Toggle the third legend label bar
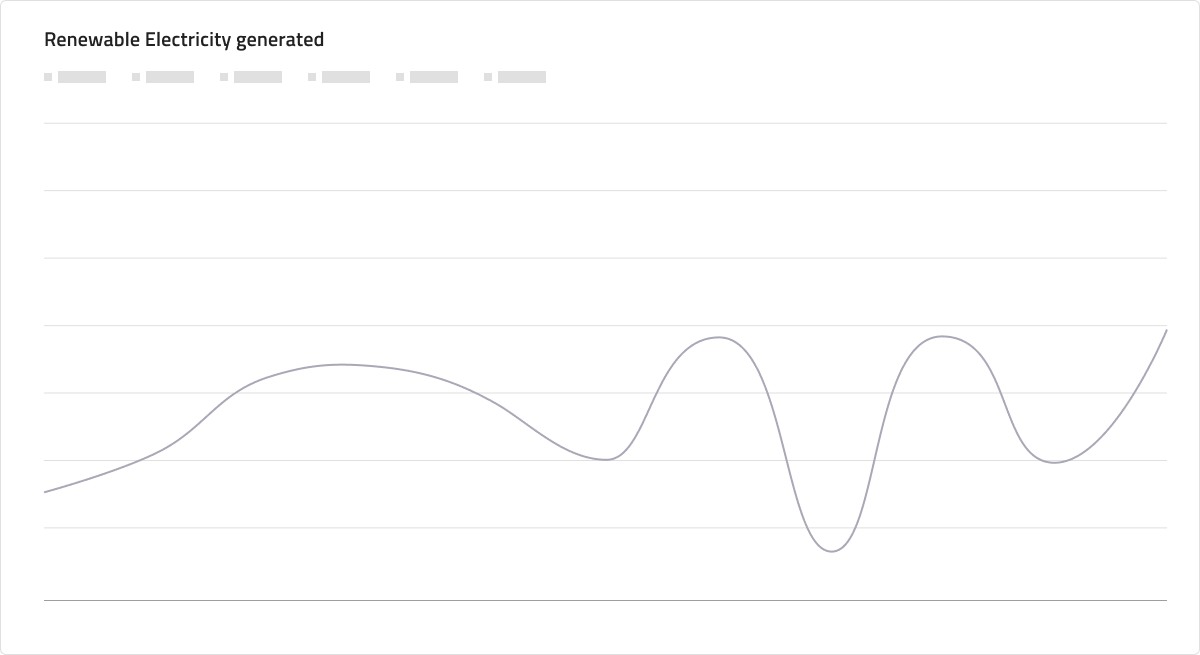The height and width of the screenshot is (655, 1200). 258,77
